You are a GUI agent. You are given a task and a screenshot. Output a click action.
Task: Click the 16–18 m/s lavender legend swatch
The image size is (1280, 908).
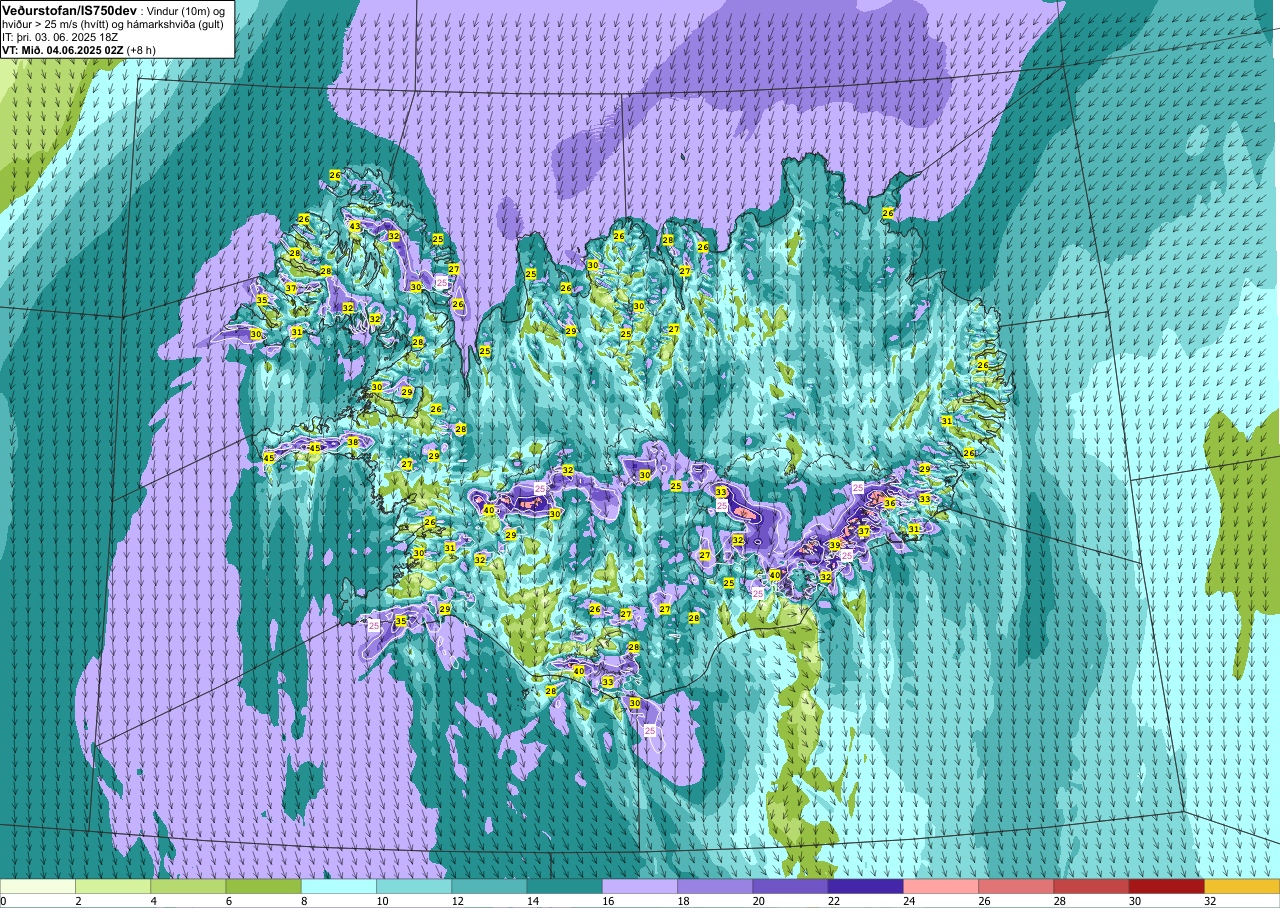[640, 886]
